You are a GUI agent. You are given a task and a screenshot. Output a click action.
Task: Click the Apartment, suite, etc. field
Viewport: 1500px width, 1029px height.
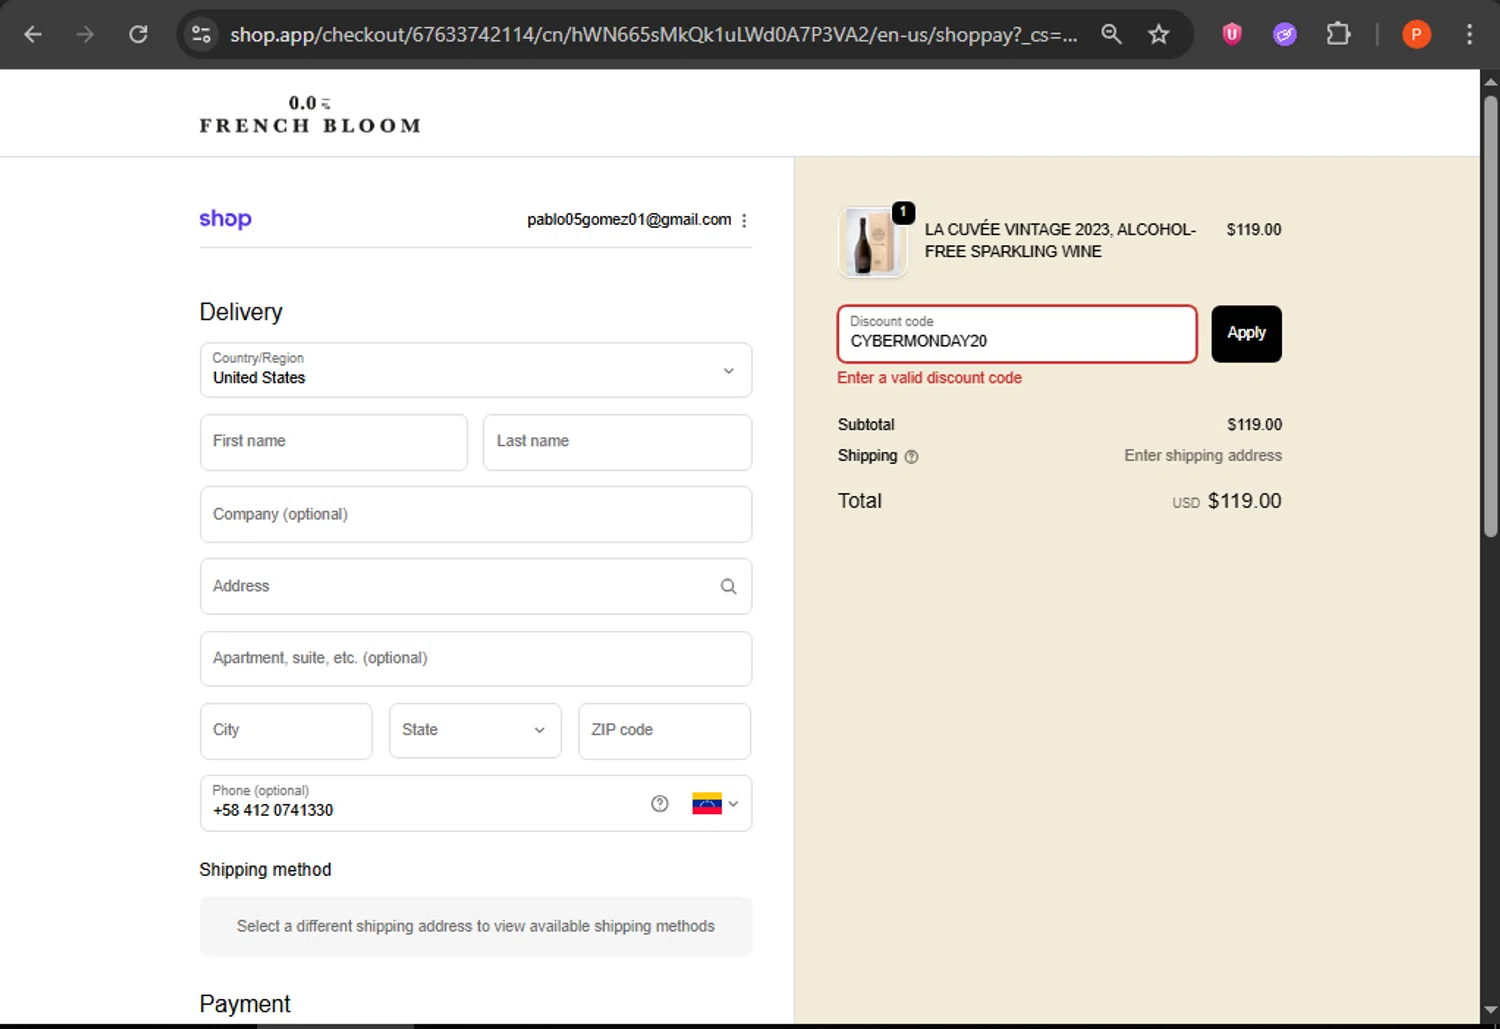[476, 658]
